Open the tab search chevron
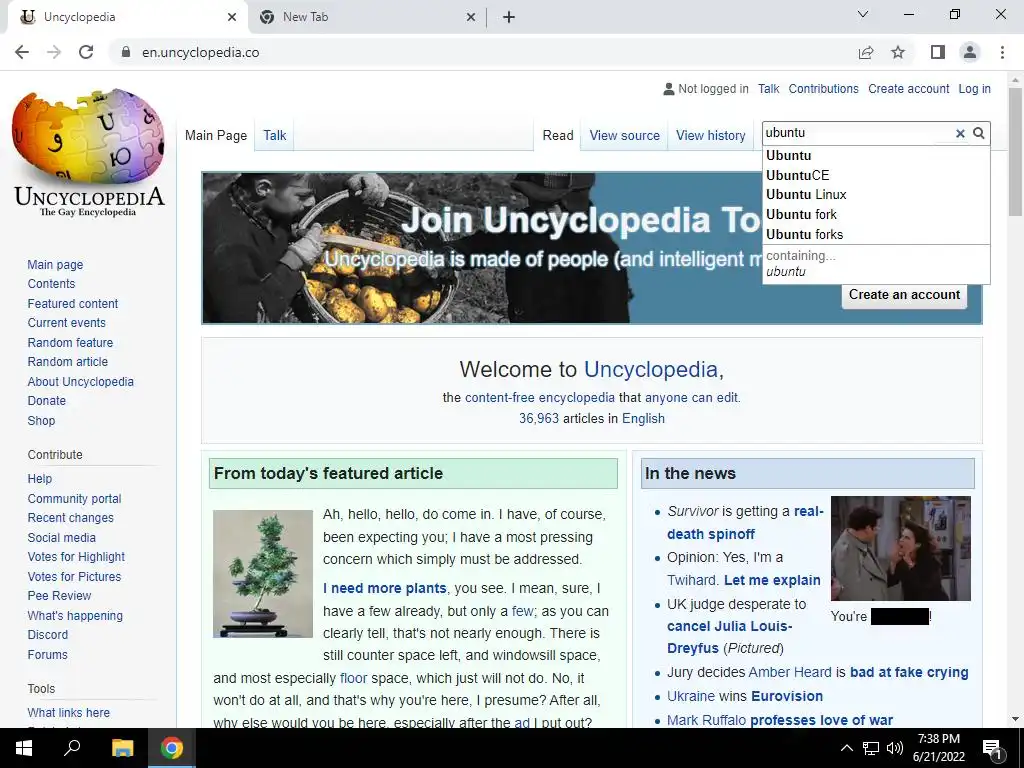Image resolution: width=1024 pixels, height=768 pixels. point(863,14)
